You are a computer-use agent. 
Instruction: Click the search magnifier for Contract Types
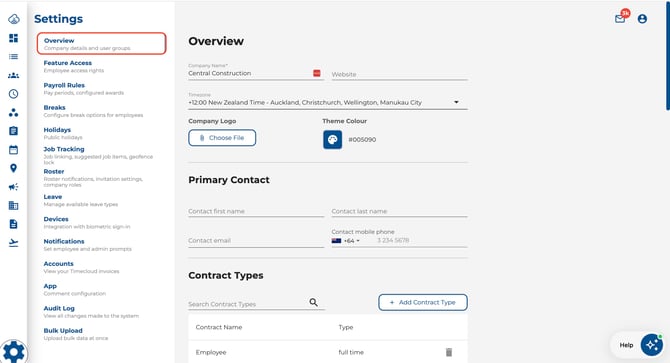click(314, 302)
